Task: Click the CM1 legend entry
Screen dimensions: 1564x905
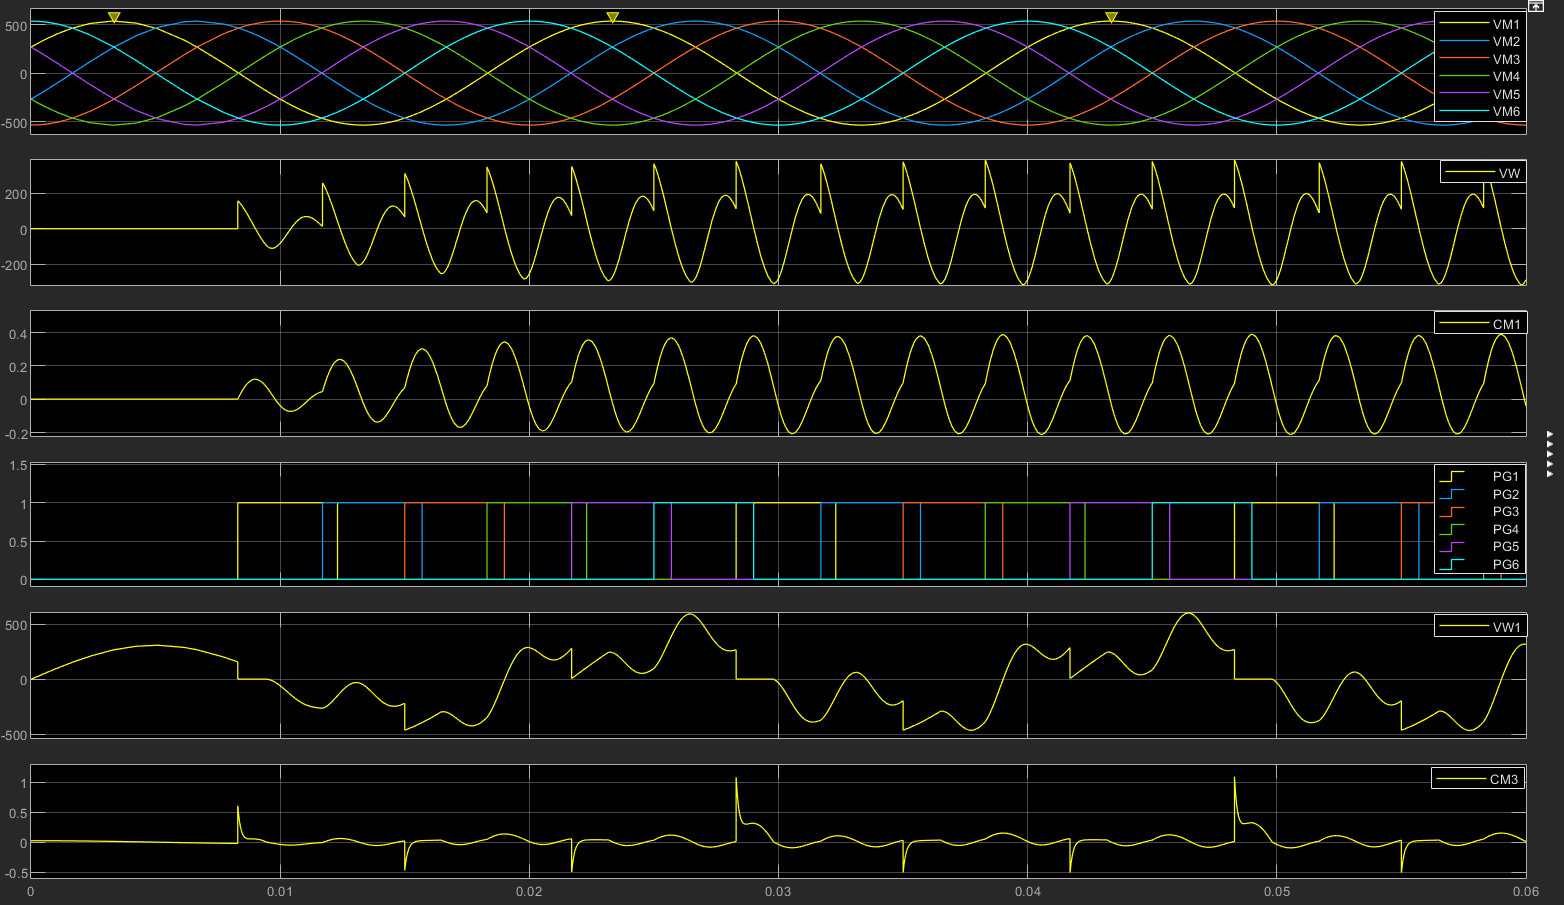Action: coord(1481,324)
